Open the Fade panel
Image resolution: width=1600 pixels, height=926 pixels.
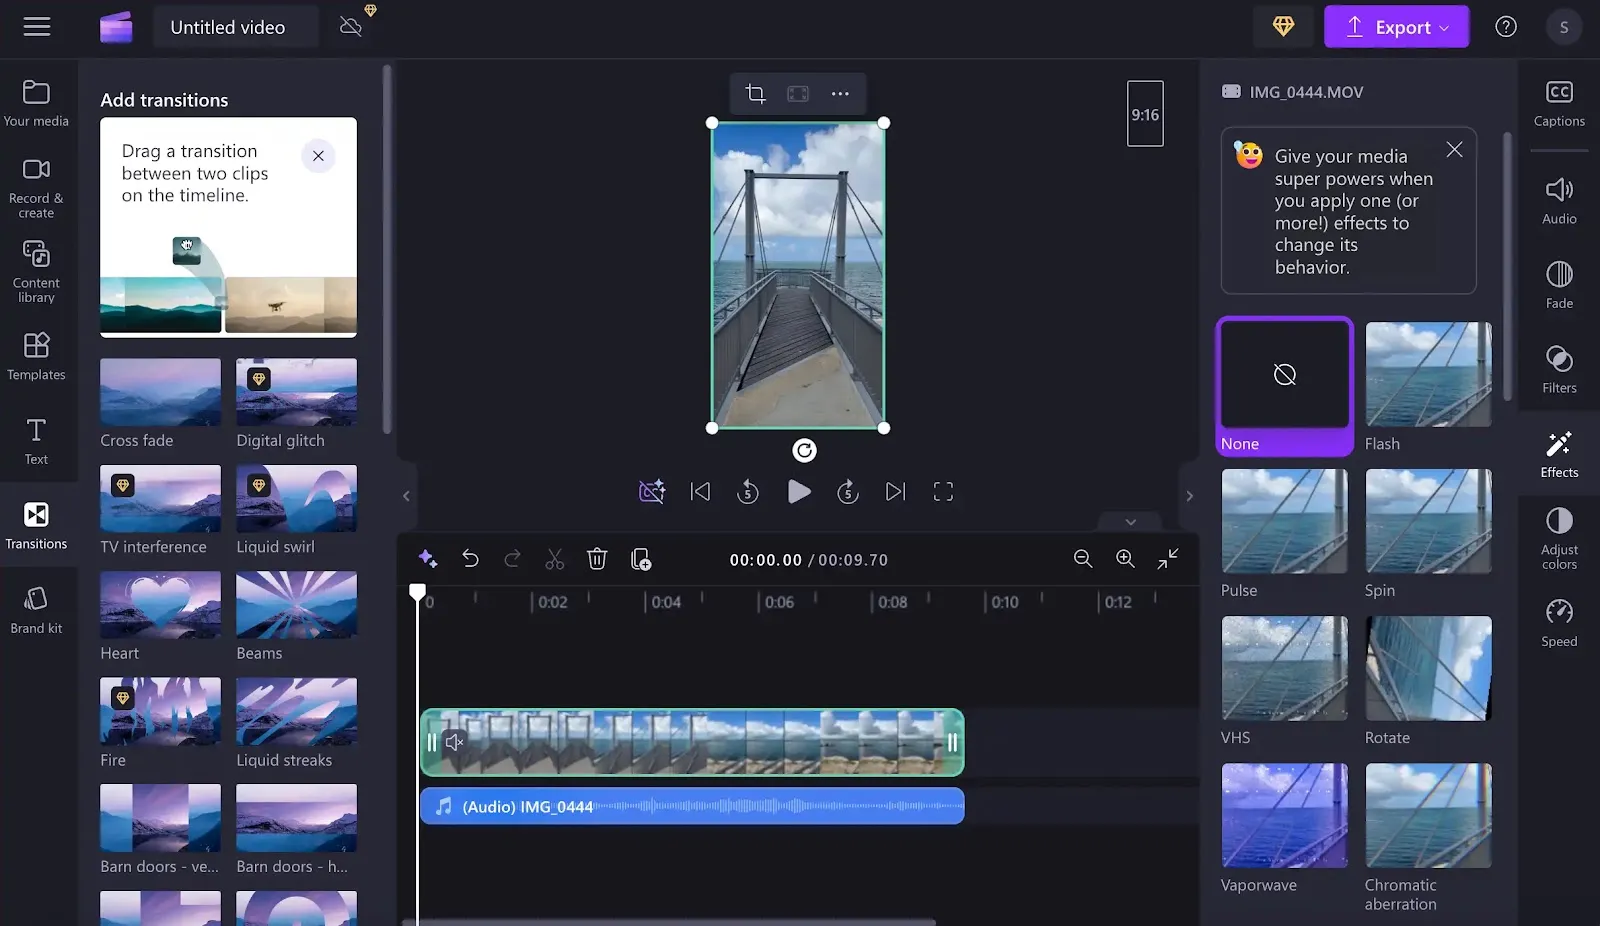click(1559, 285)
